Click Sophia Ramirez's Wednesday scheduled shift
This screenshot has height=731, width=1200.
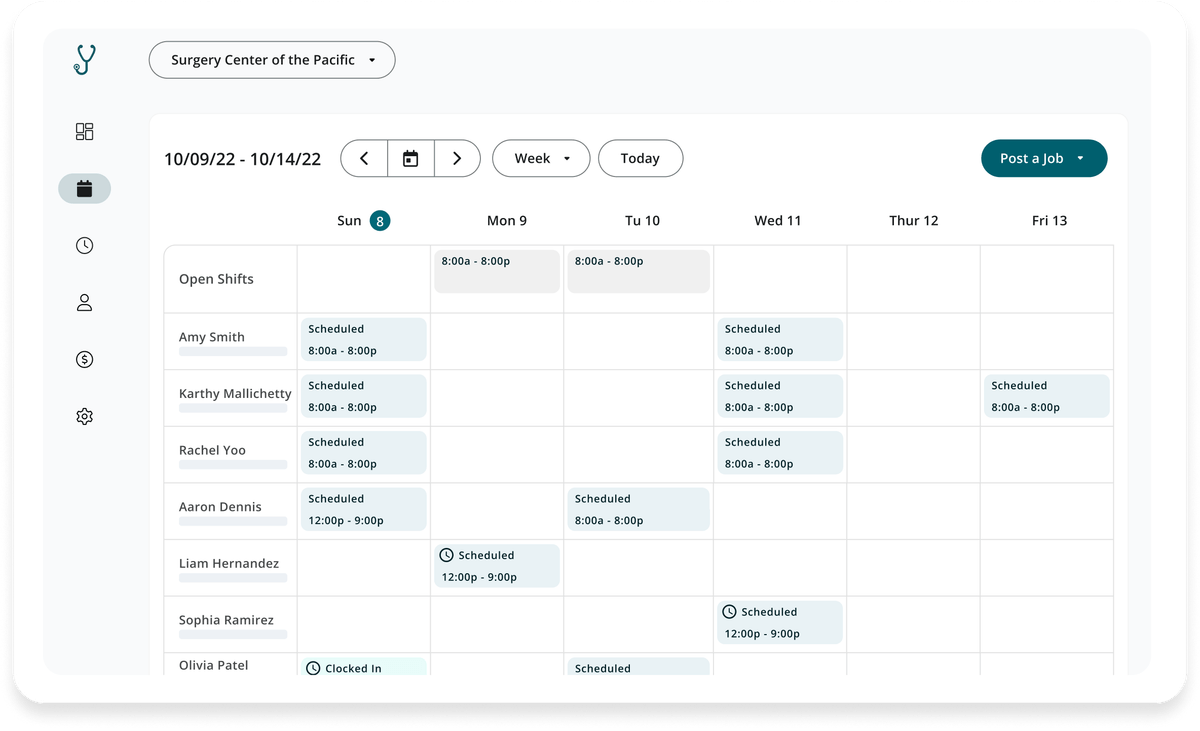click(780, 623)
